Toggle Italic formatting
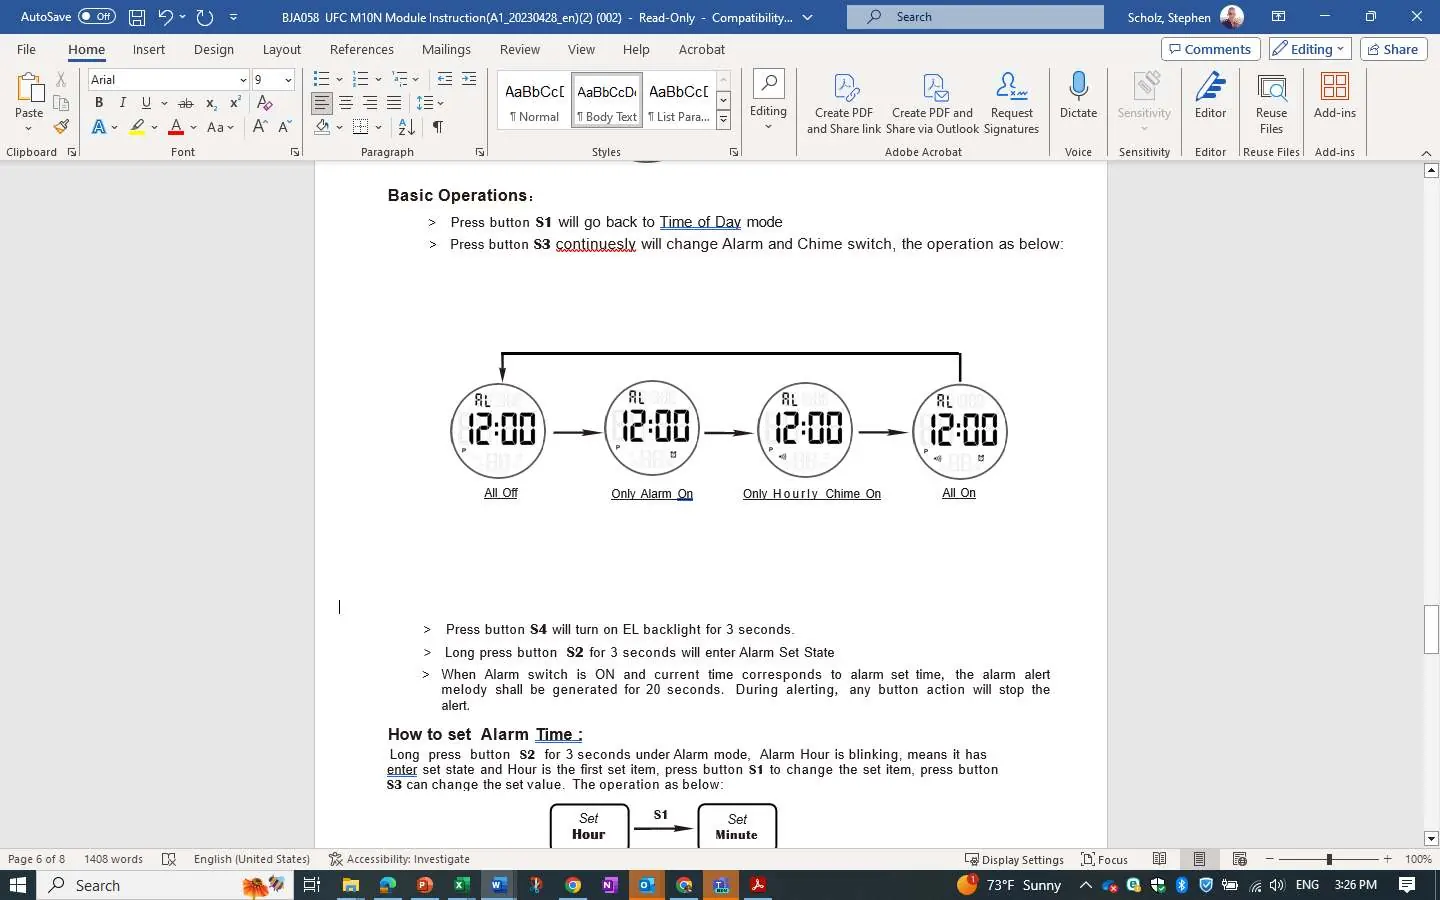 pos(122,103)
